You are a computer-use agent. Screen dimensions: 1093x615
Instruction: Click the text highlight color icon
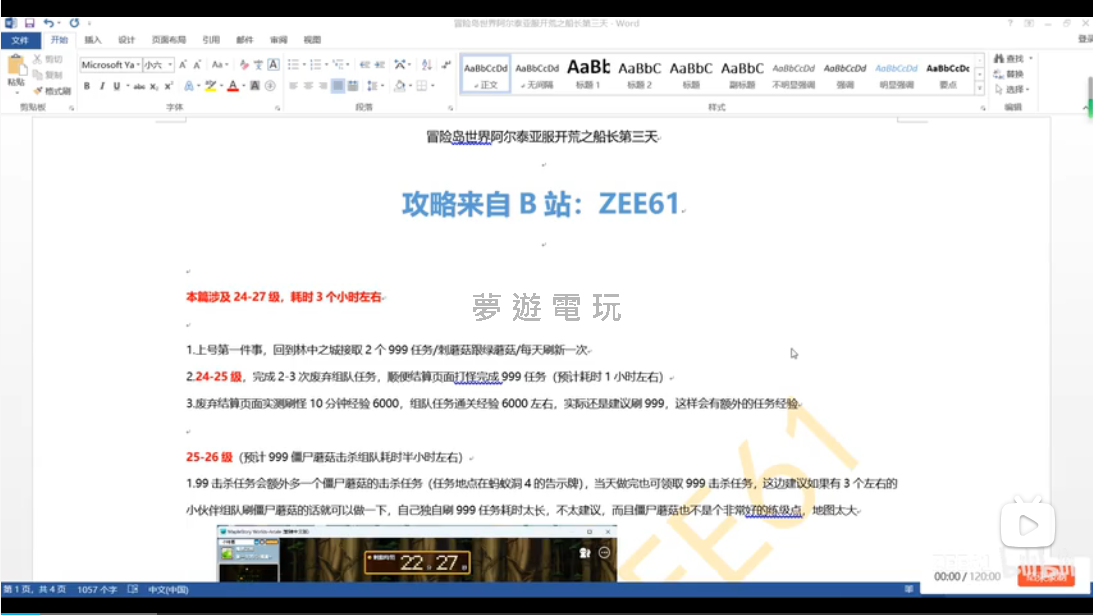tap(211, 86)
